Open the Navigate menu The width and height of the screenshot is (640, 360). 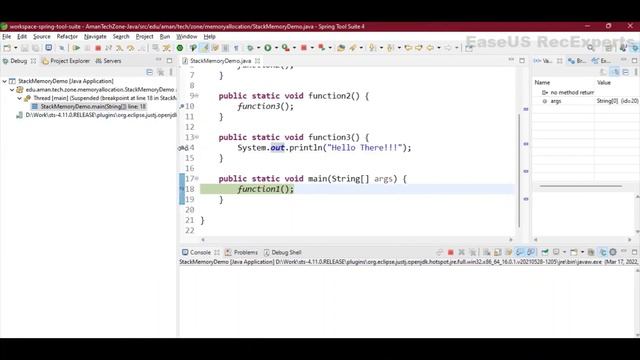tap(95, 37)
